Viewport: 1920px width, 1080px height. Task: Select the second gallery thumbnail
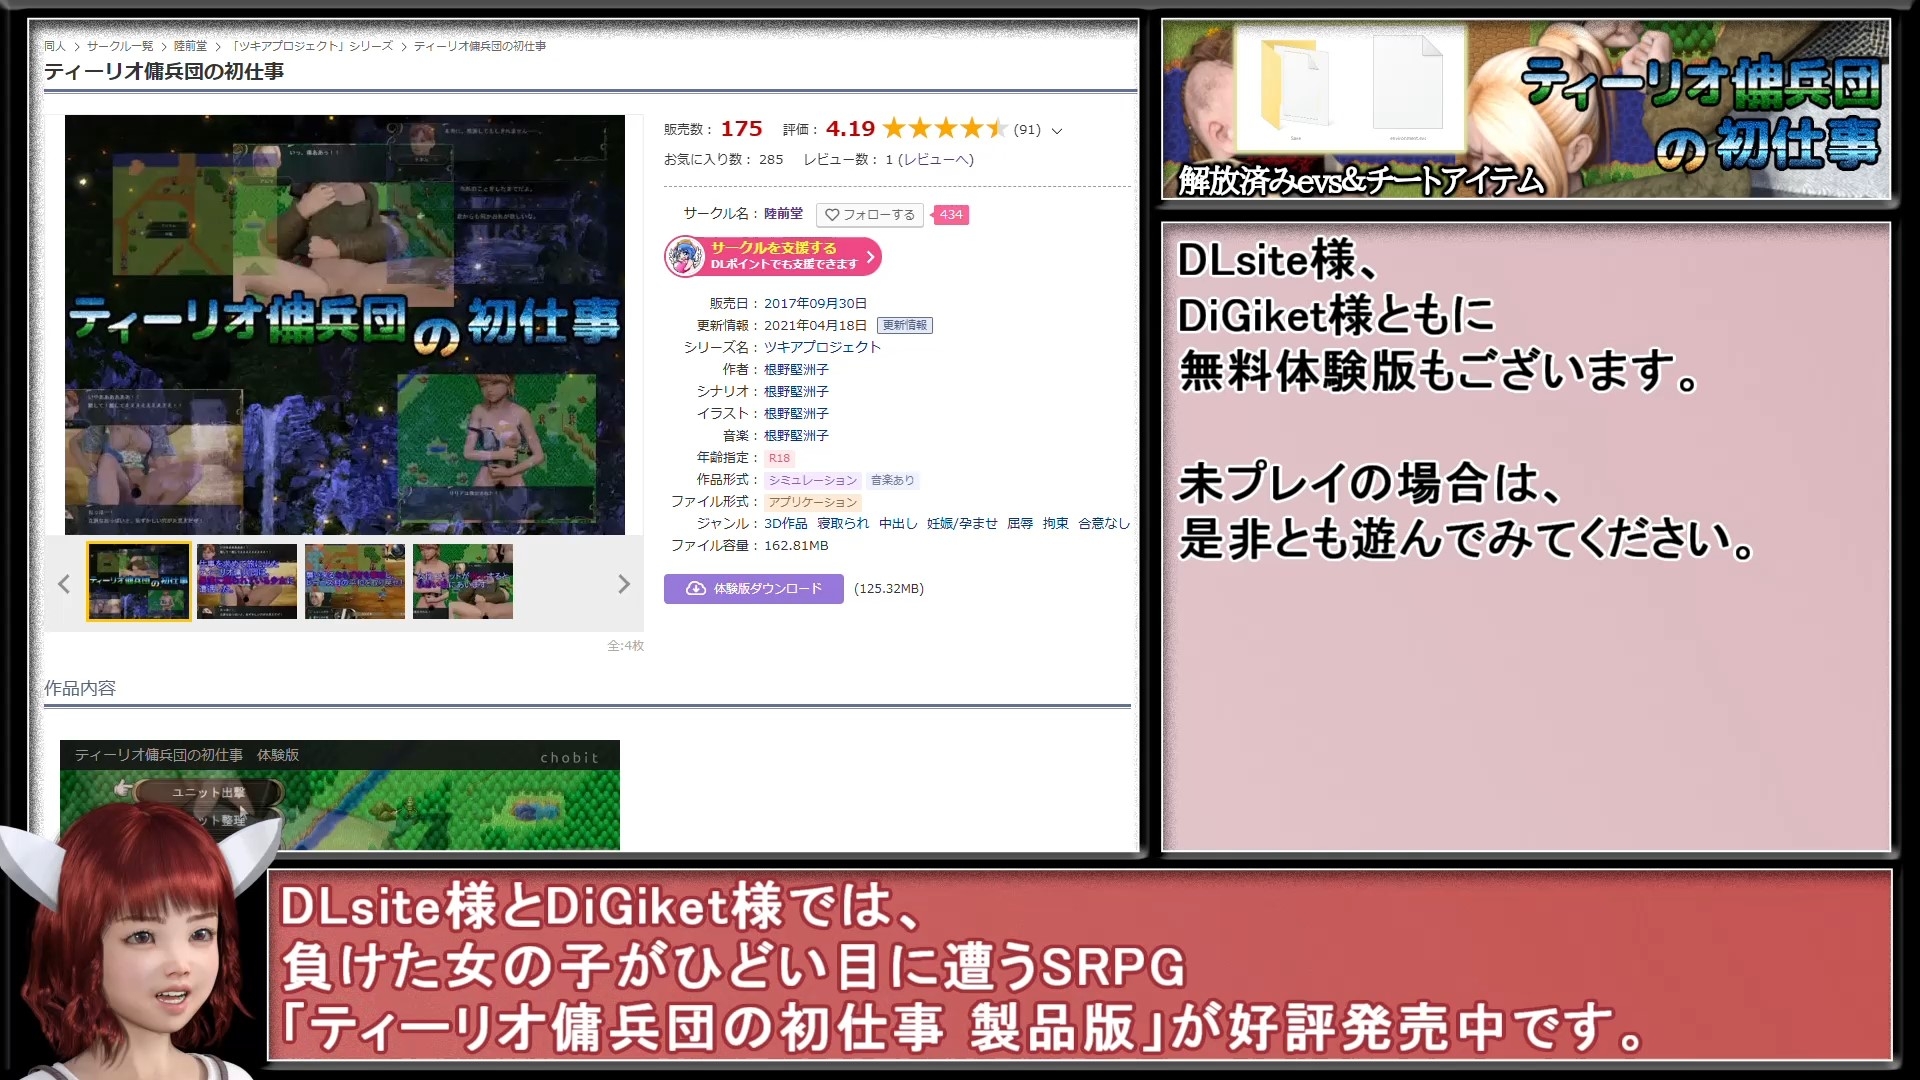pos(246,582)
